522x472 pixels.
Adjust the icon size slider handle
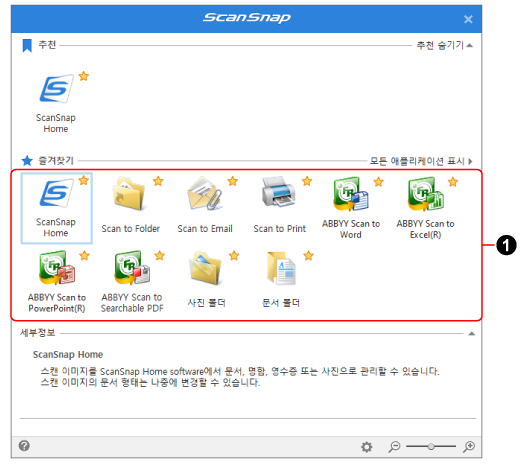click(431, 446)
